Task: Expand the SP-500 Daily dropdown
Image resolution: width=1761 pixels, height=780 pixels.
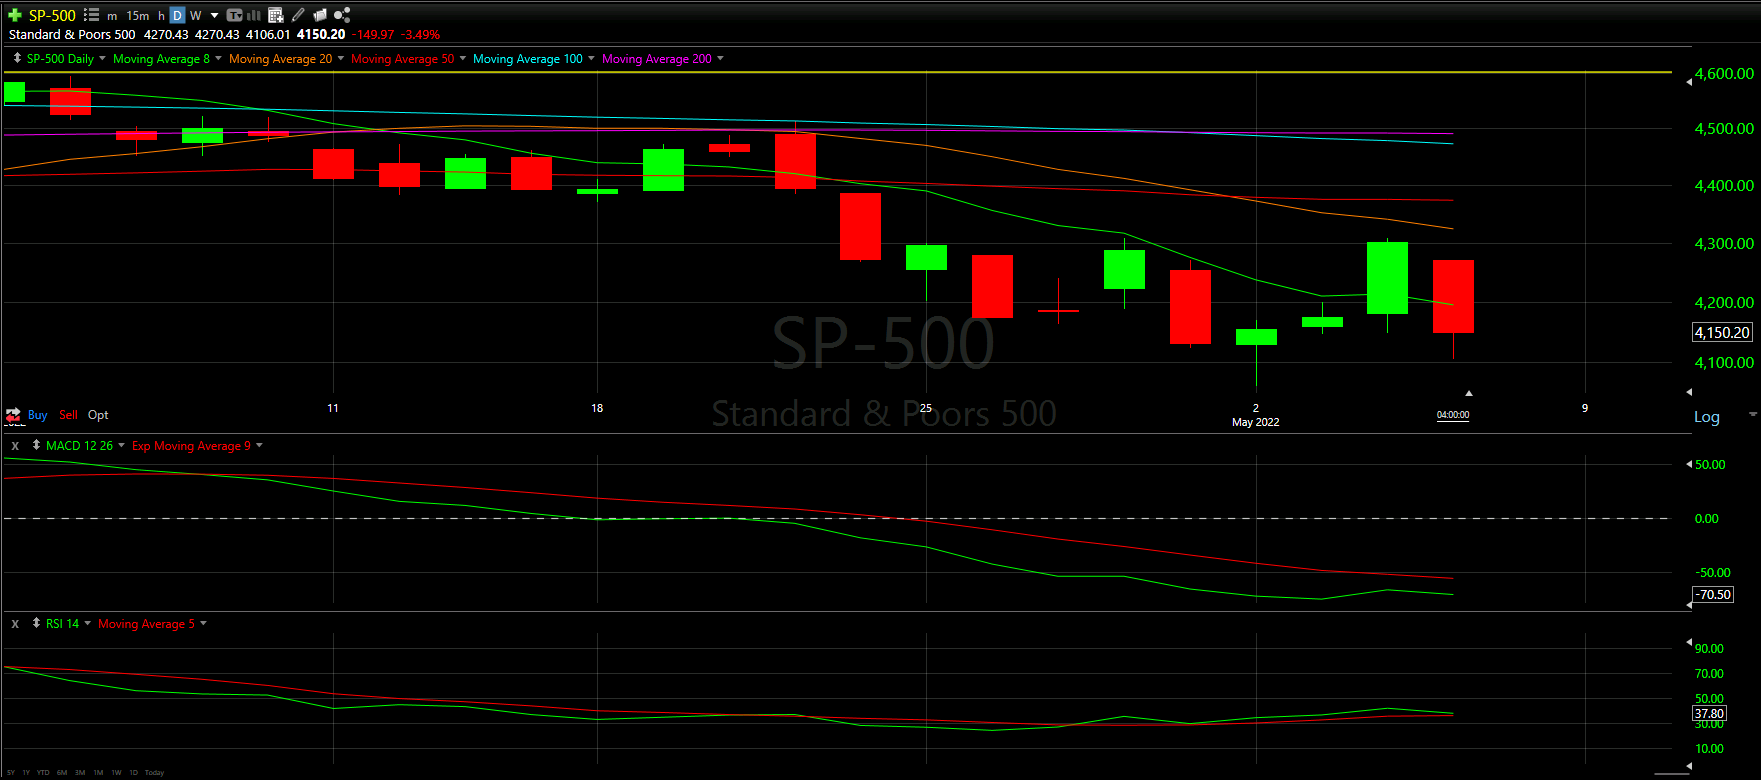Action: tap(102, 58)
